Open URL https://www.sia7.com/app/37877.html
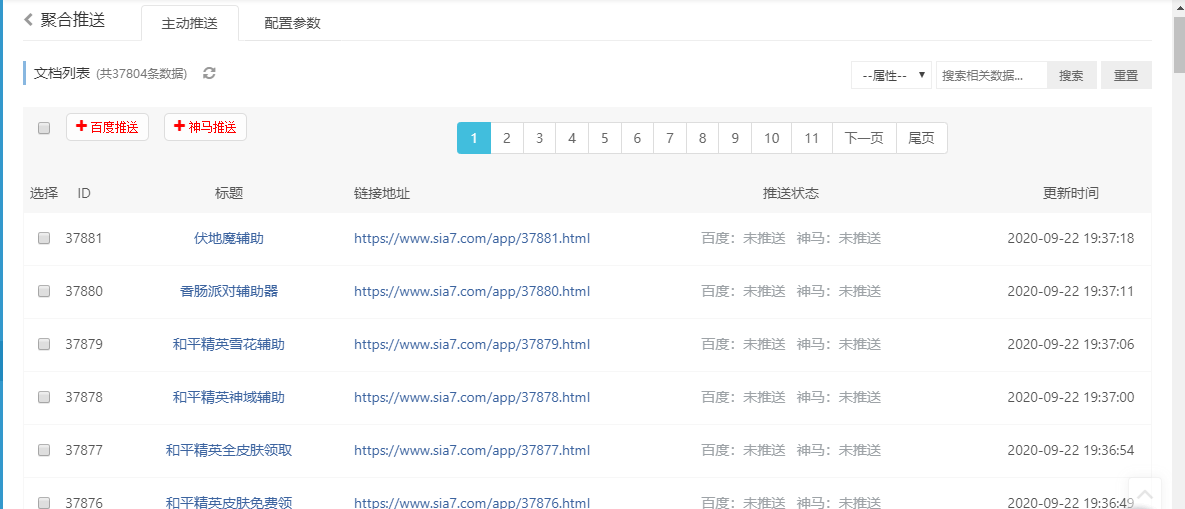The image size is (1185, 509). click(472, 449)
